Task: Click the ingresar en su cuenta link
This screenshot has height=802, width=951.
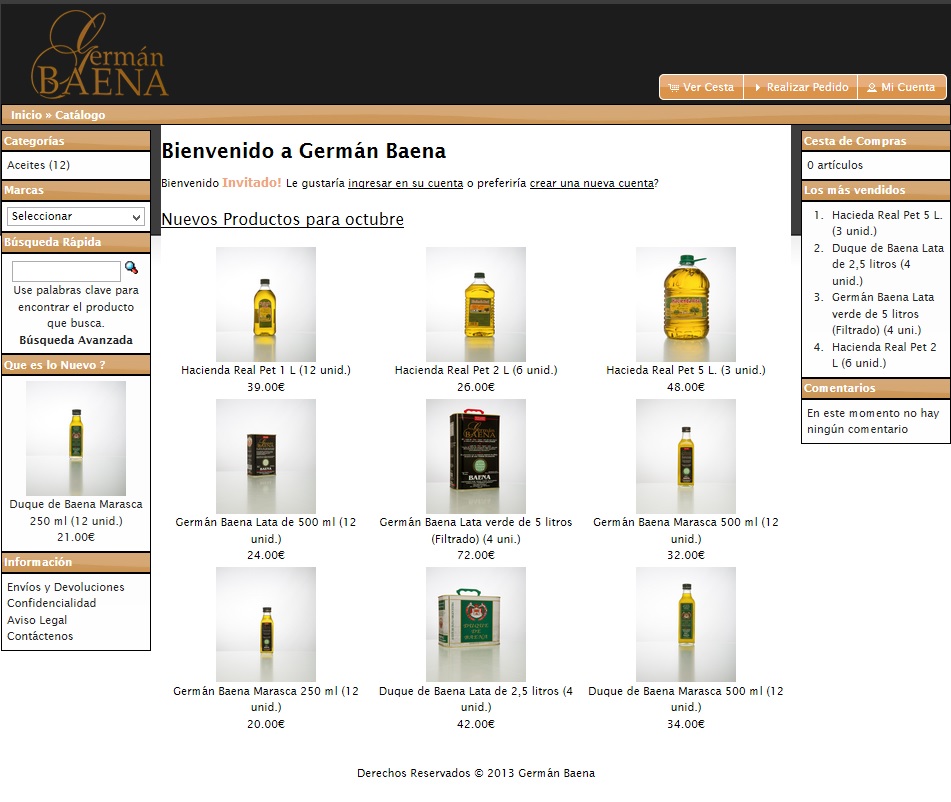Action: pos(405,183)
